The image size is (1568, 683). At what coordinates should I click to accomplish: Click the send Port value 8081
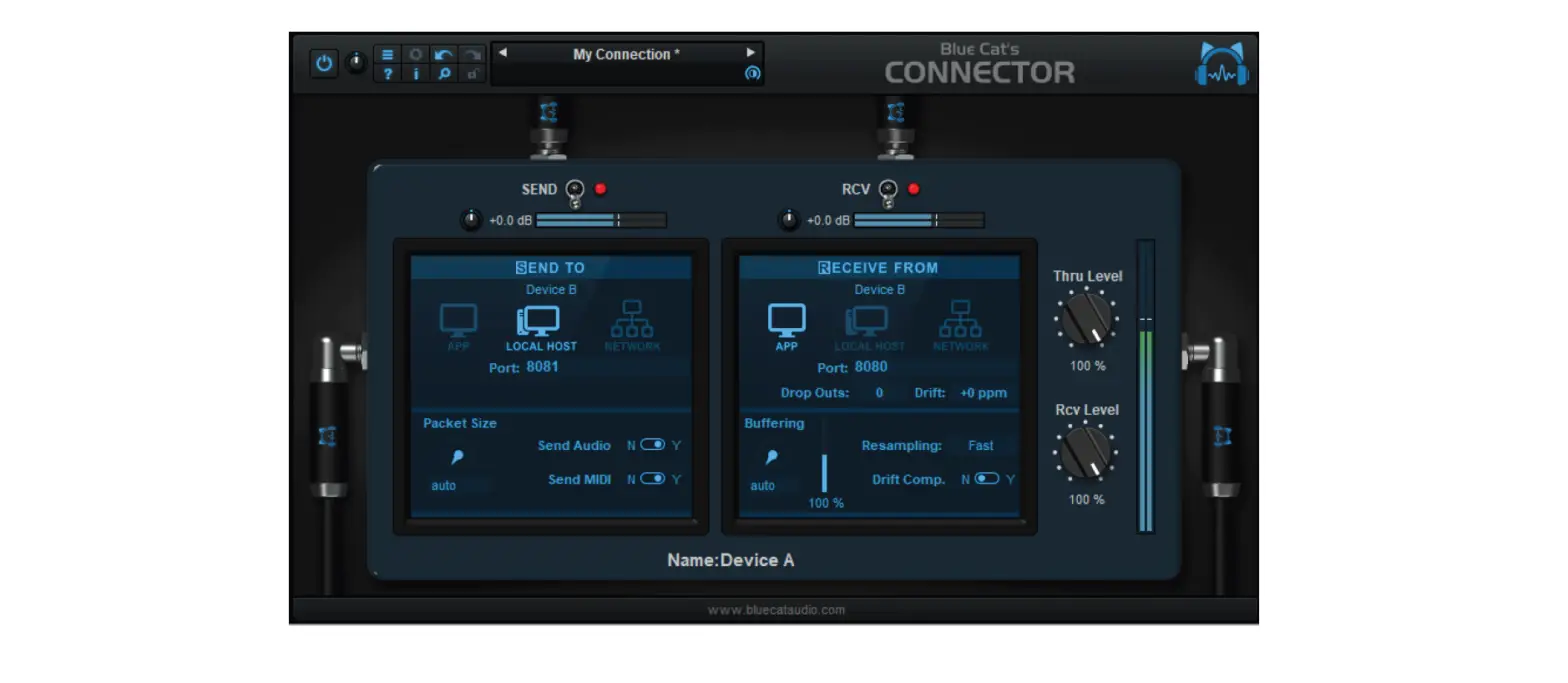pos(543,367)
